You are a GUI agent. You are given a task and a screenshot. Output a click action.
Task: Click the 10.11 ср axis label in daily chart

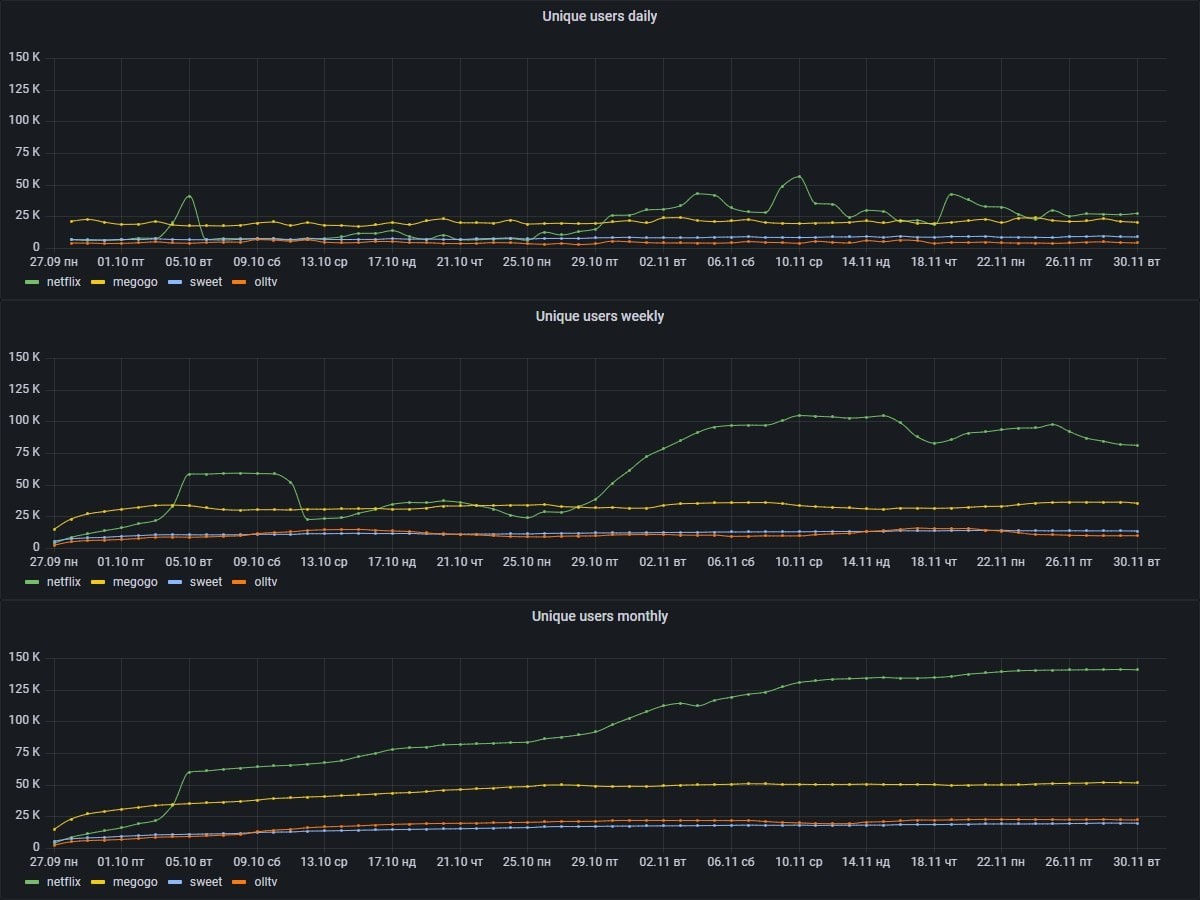coord(799,261)
